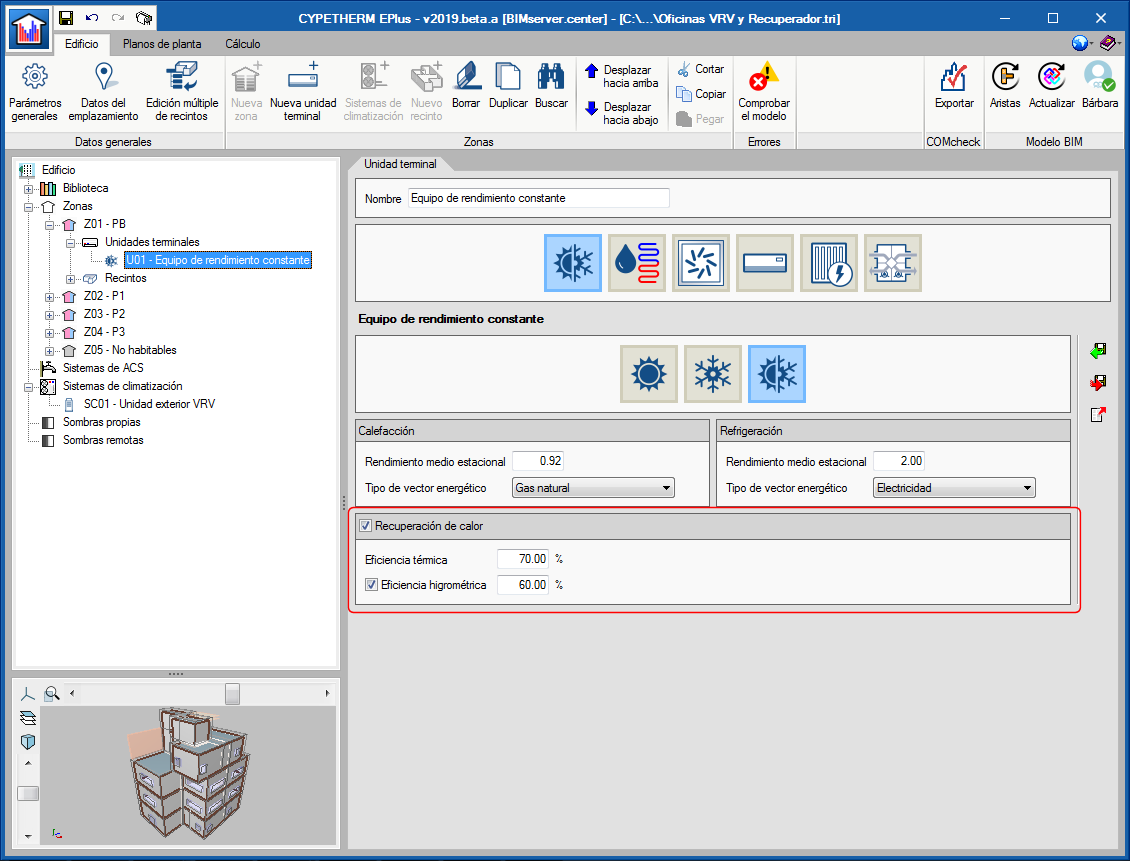Select heating-only sun mode icon

click(x=649, y=374)
